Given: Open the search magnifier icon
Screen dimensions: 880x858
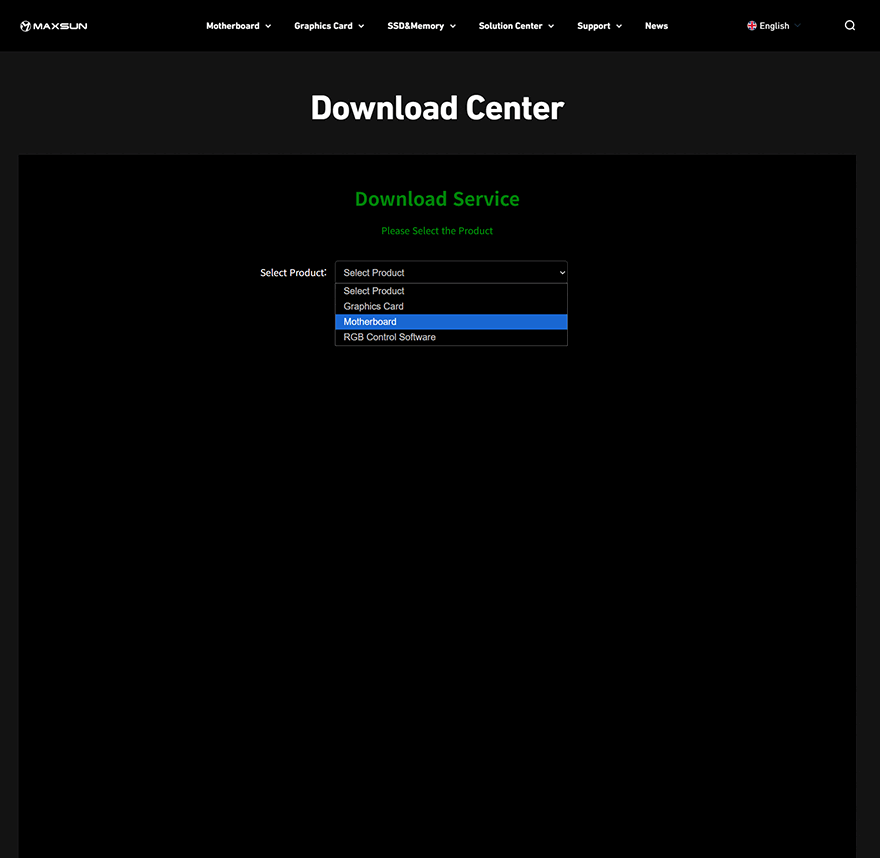Looking at the screenshot, I should click(x=850, y=25).
